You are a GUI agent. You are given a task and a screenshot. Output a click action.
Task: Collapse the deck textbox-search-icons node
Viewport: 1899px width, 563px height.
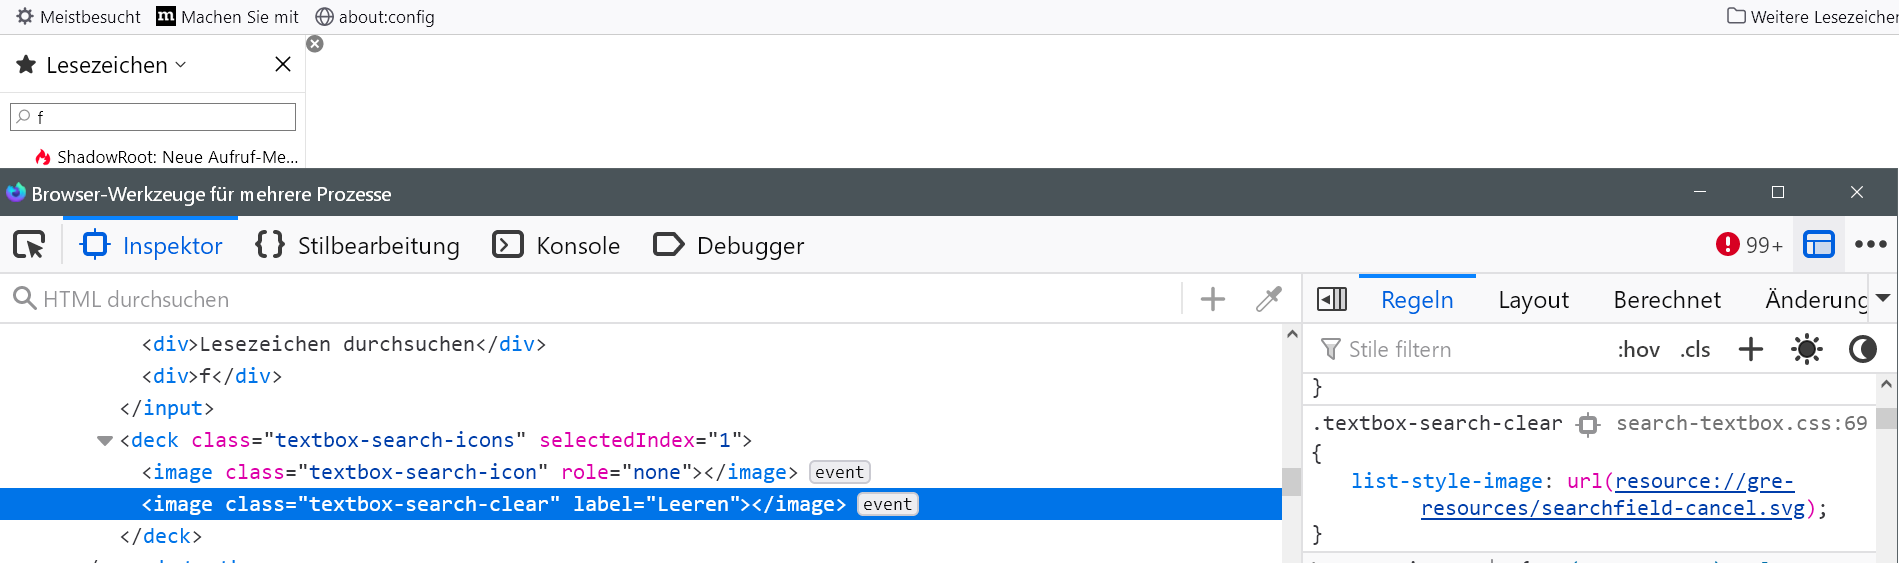(x=104, y=441)
